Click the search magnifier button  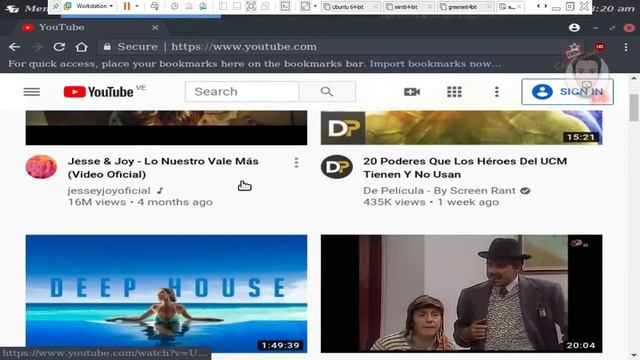[327, 91]
